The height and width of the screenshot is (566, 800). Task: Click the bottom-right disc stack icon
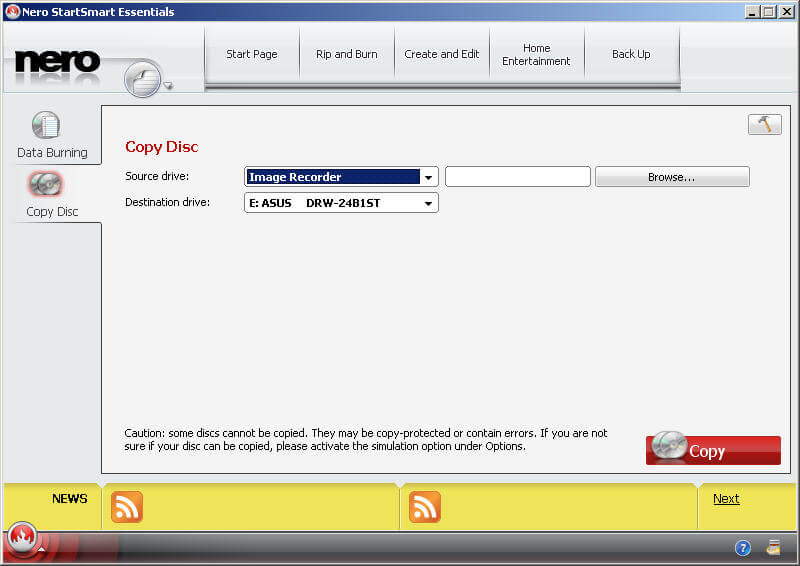pyautogui.click(x=773, y=548)
